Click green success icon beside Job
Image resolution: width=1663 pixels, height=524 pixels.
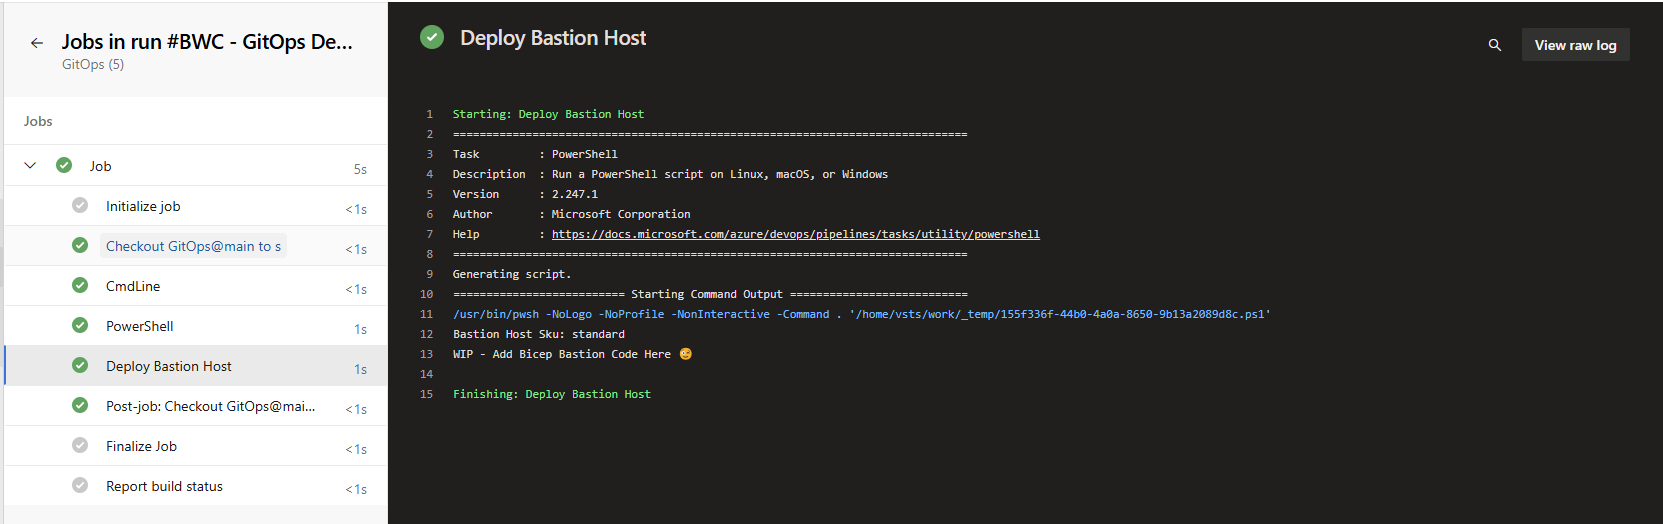point(64,165)
